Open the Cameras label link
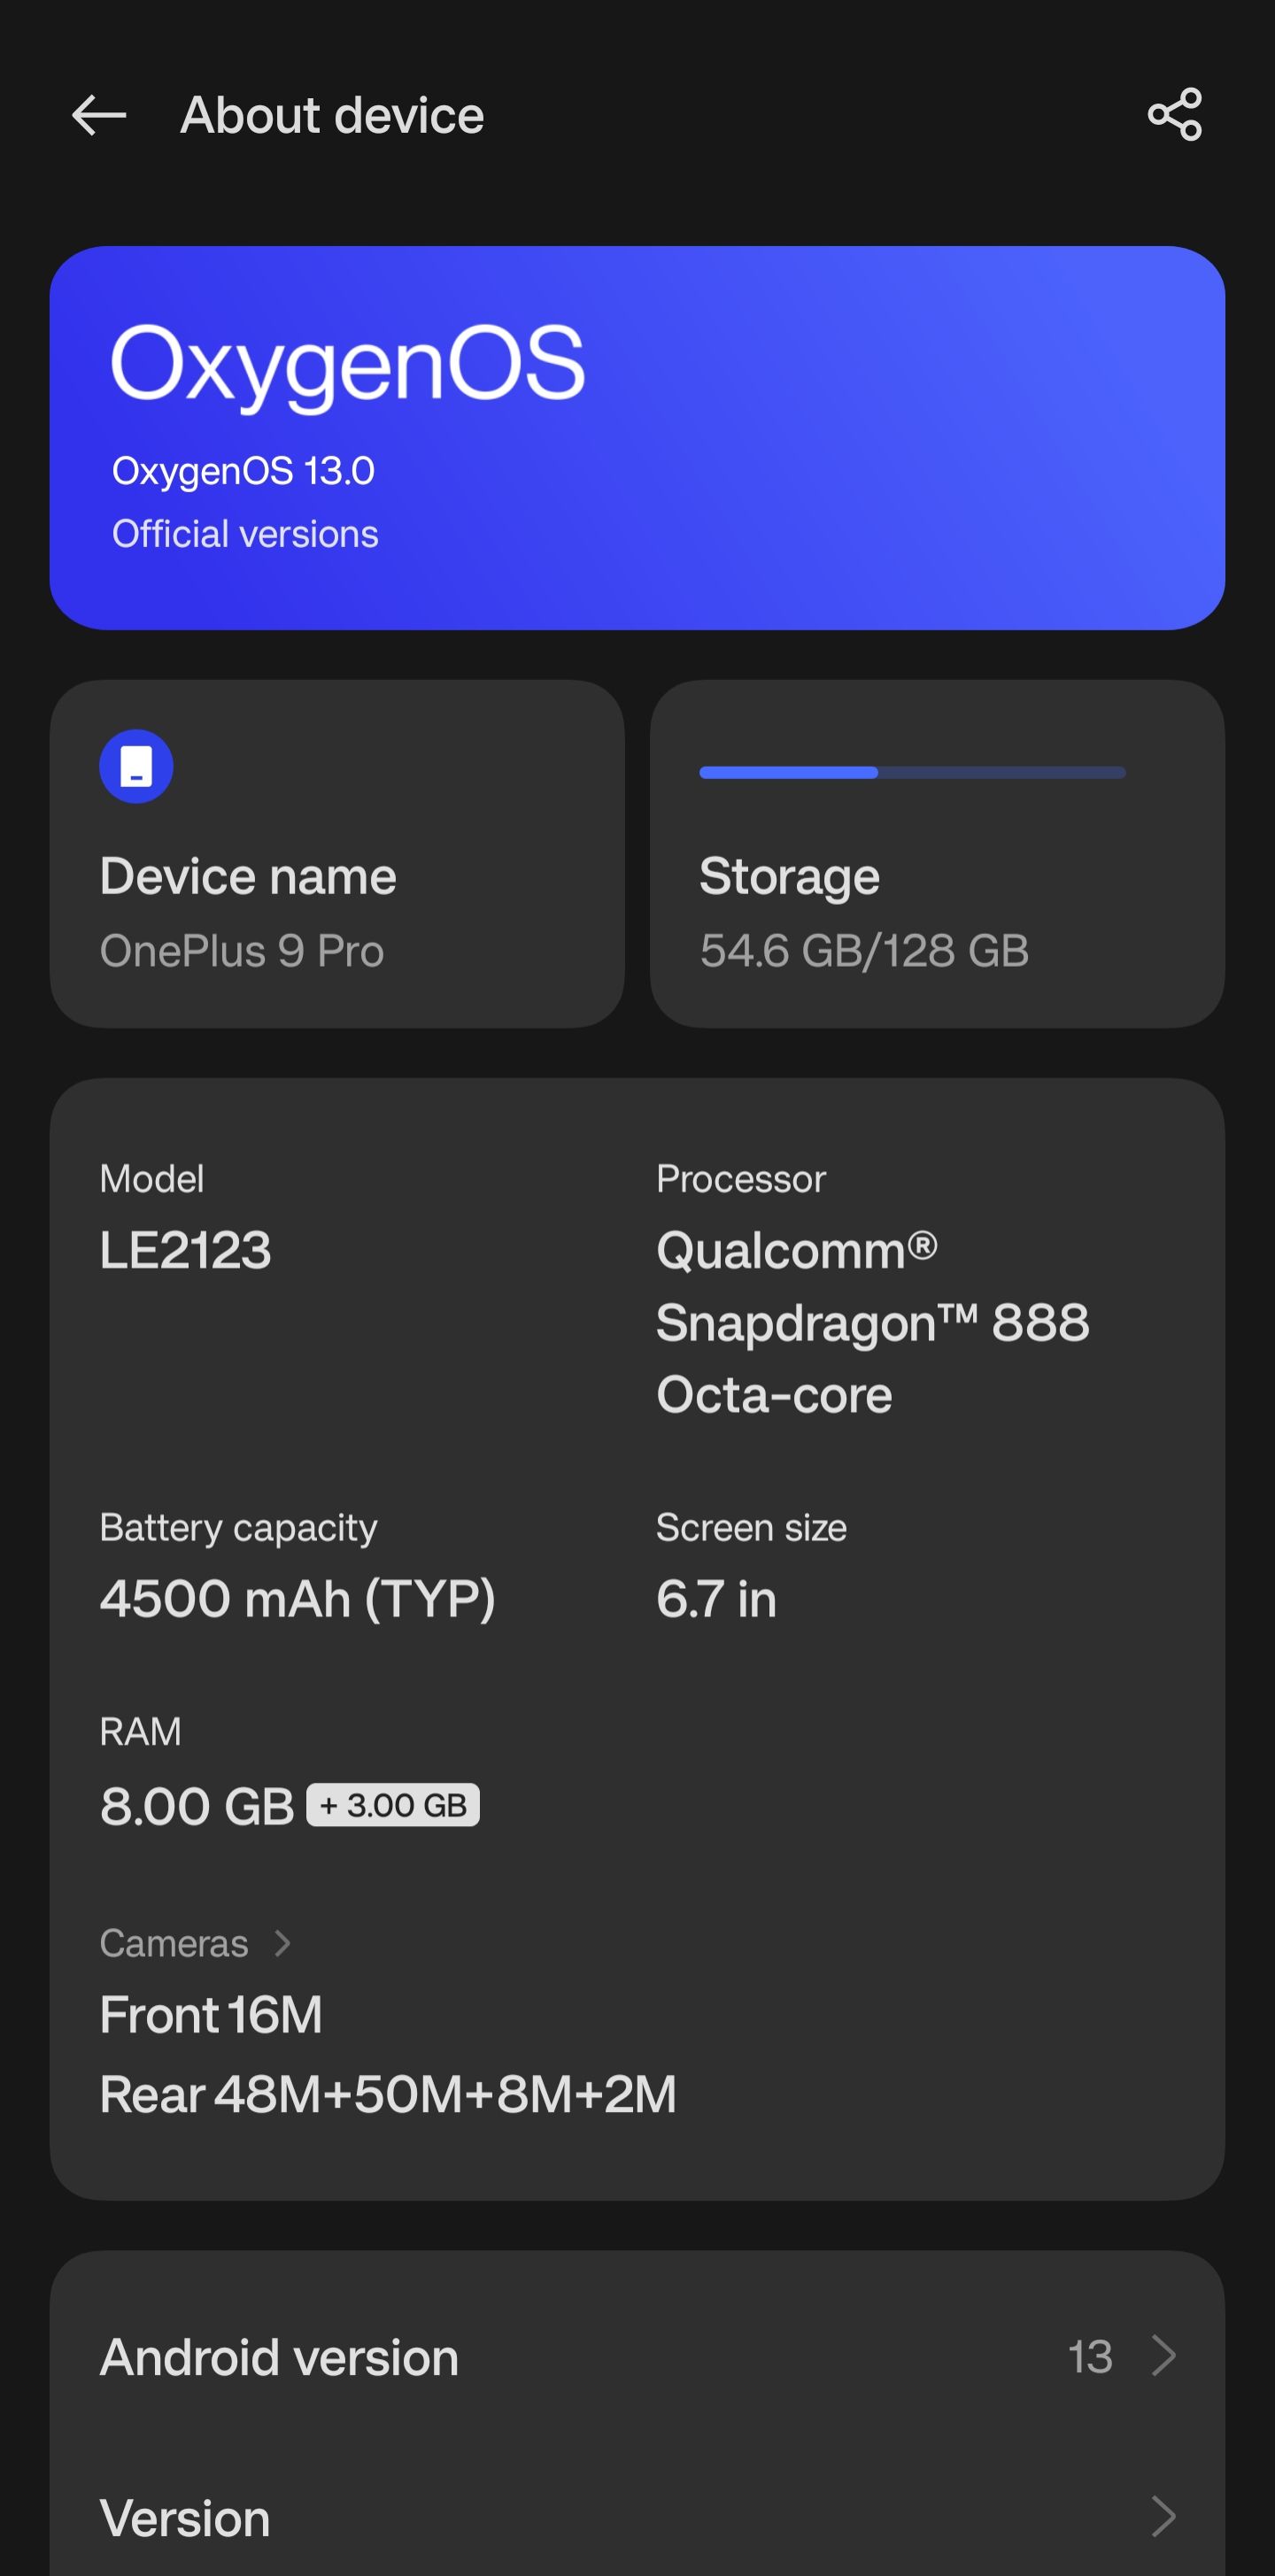The image size is (1275, 2576). tap(174, 1943)
